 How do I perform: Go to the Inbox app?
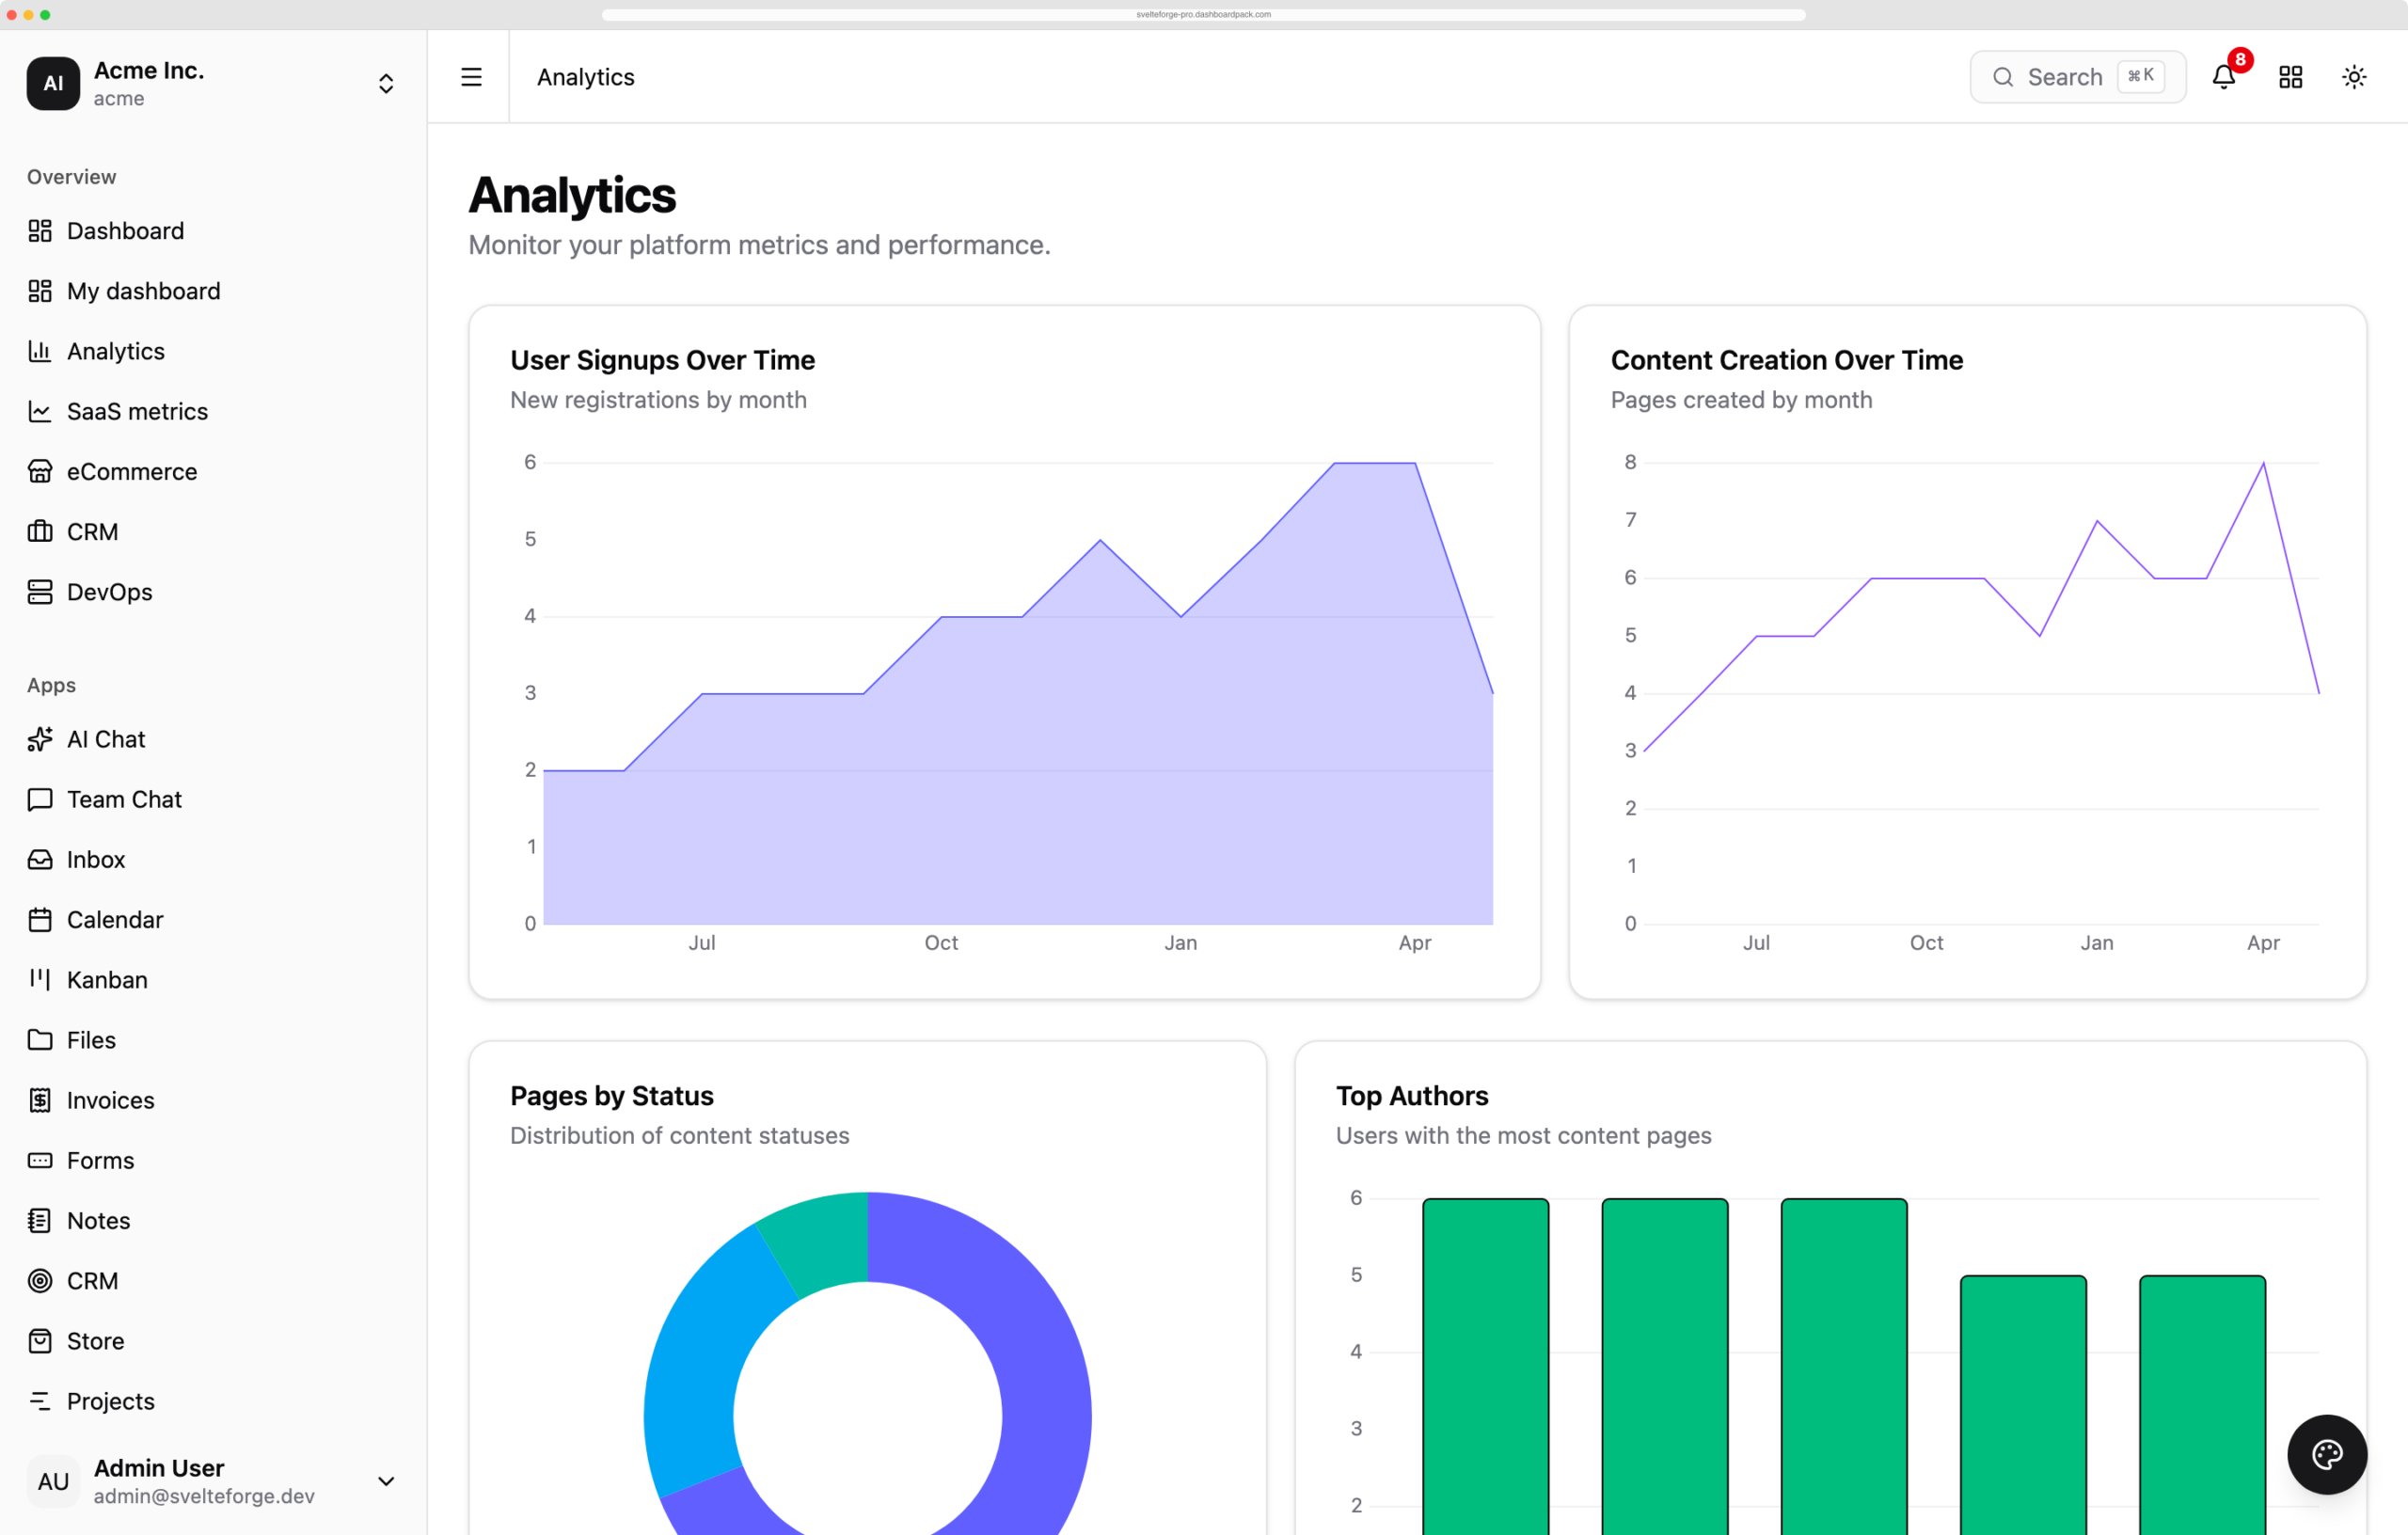tap(213, 859)
